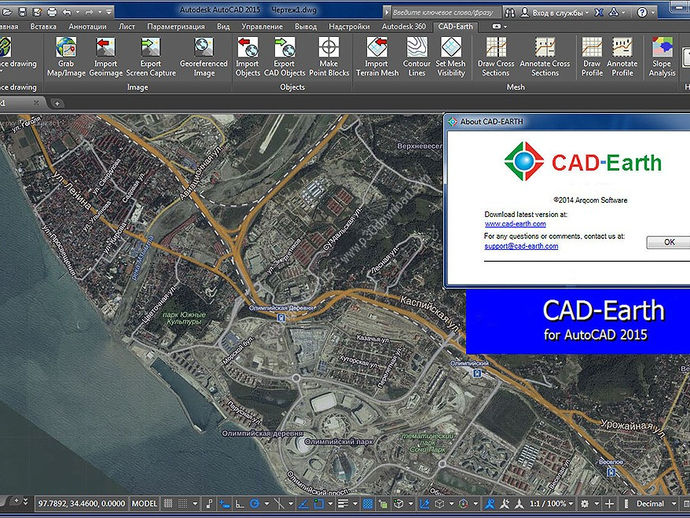Close the current drawing file tab
The image size is (690, 518).
(x=36, y=103)
